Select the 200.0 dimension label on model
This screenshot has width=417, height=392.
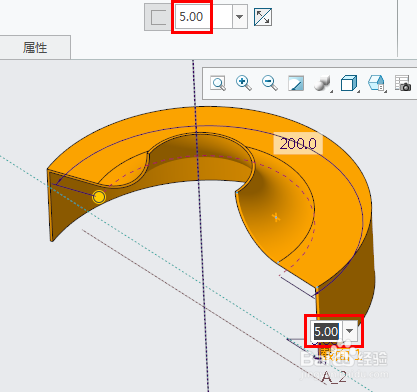coord(298,144)
